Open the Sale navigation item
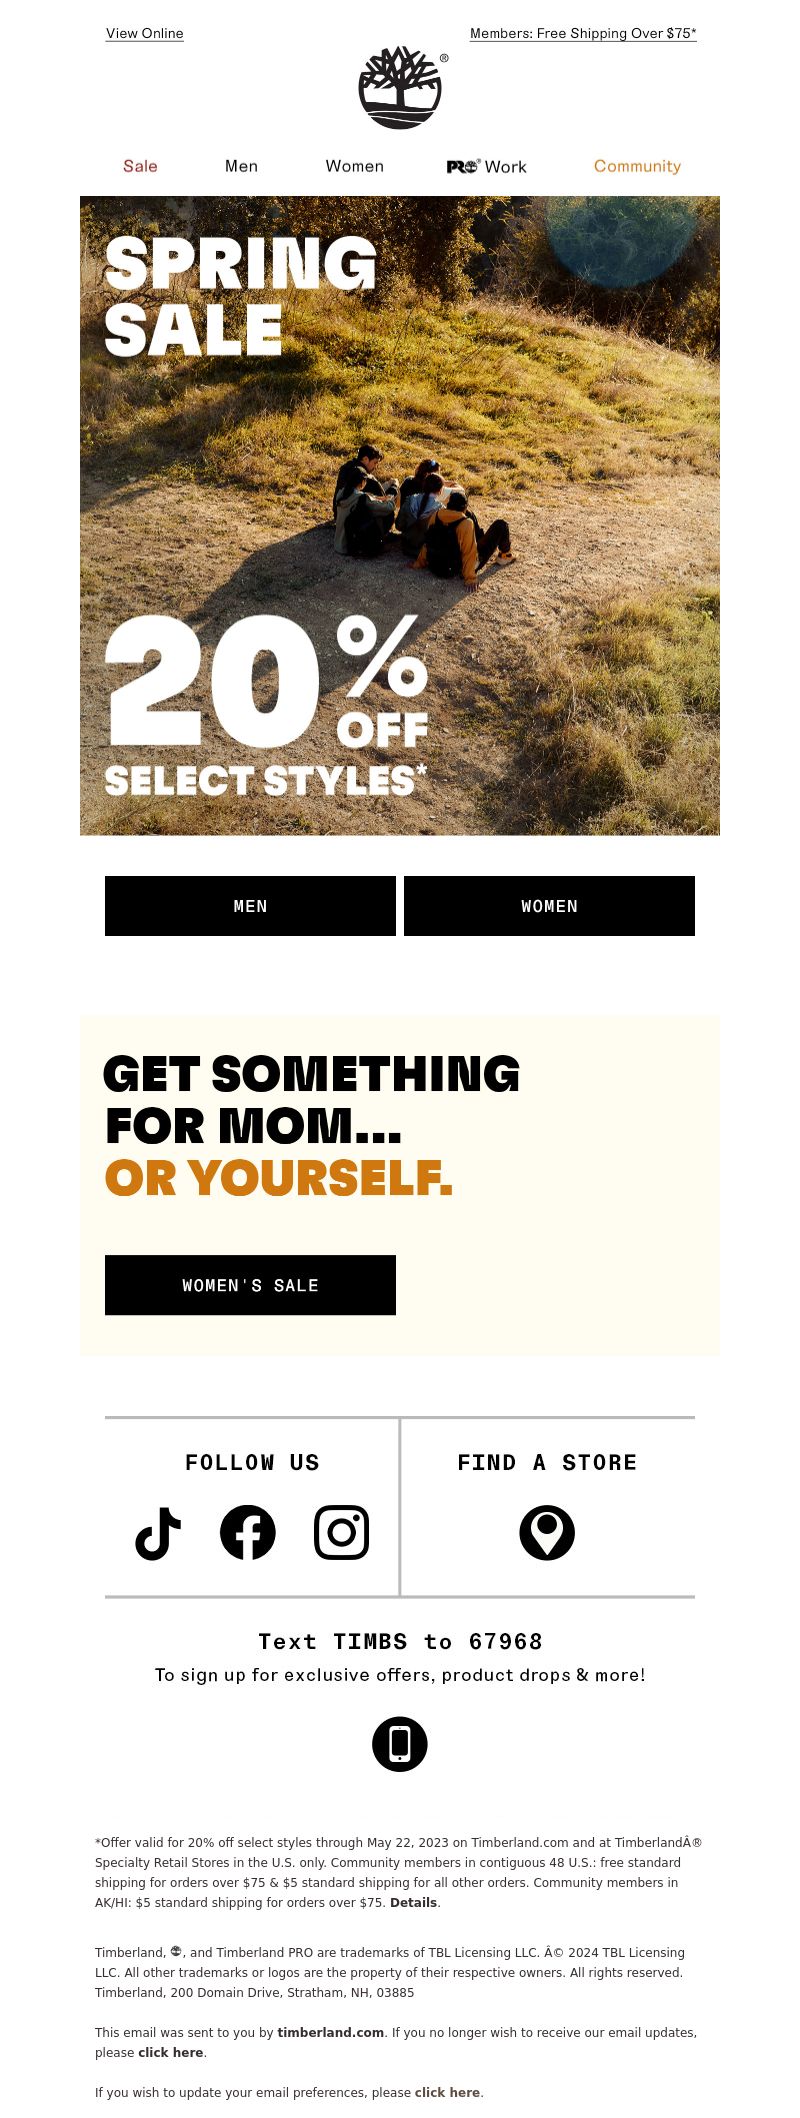The width and height of the screenshot is (800, 2118). (140, 166)
